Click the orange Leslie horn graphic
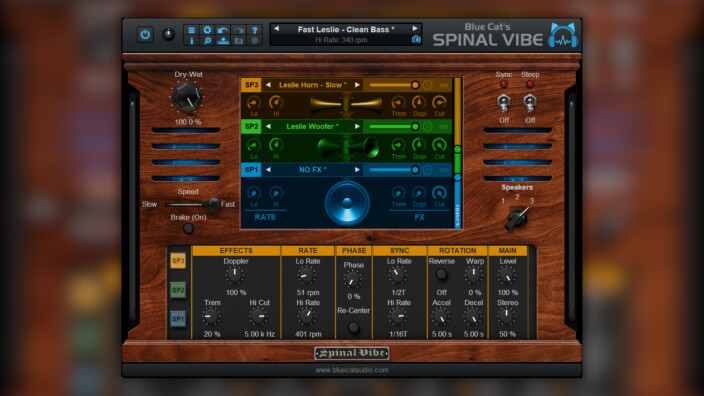This screenshot has height=396, width=704. (346, 105)
